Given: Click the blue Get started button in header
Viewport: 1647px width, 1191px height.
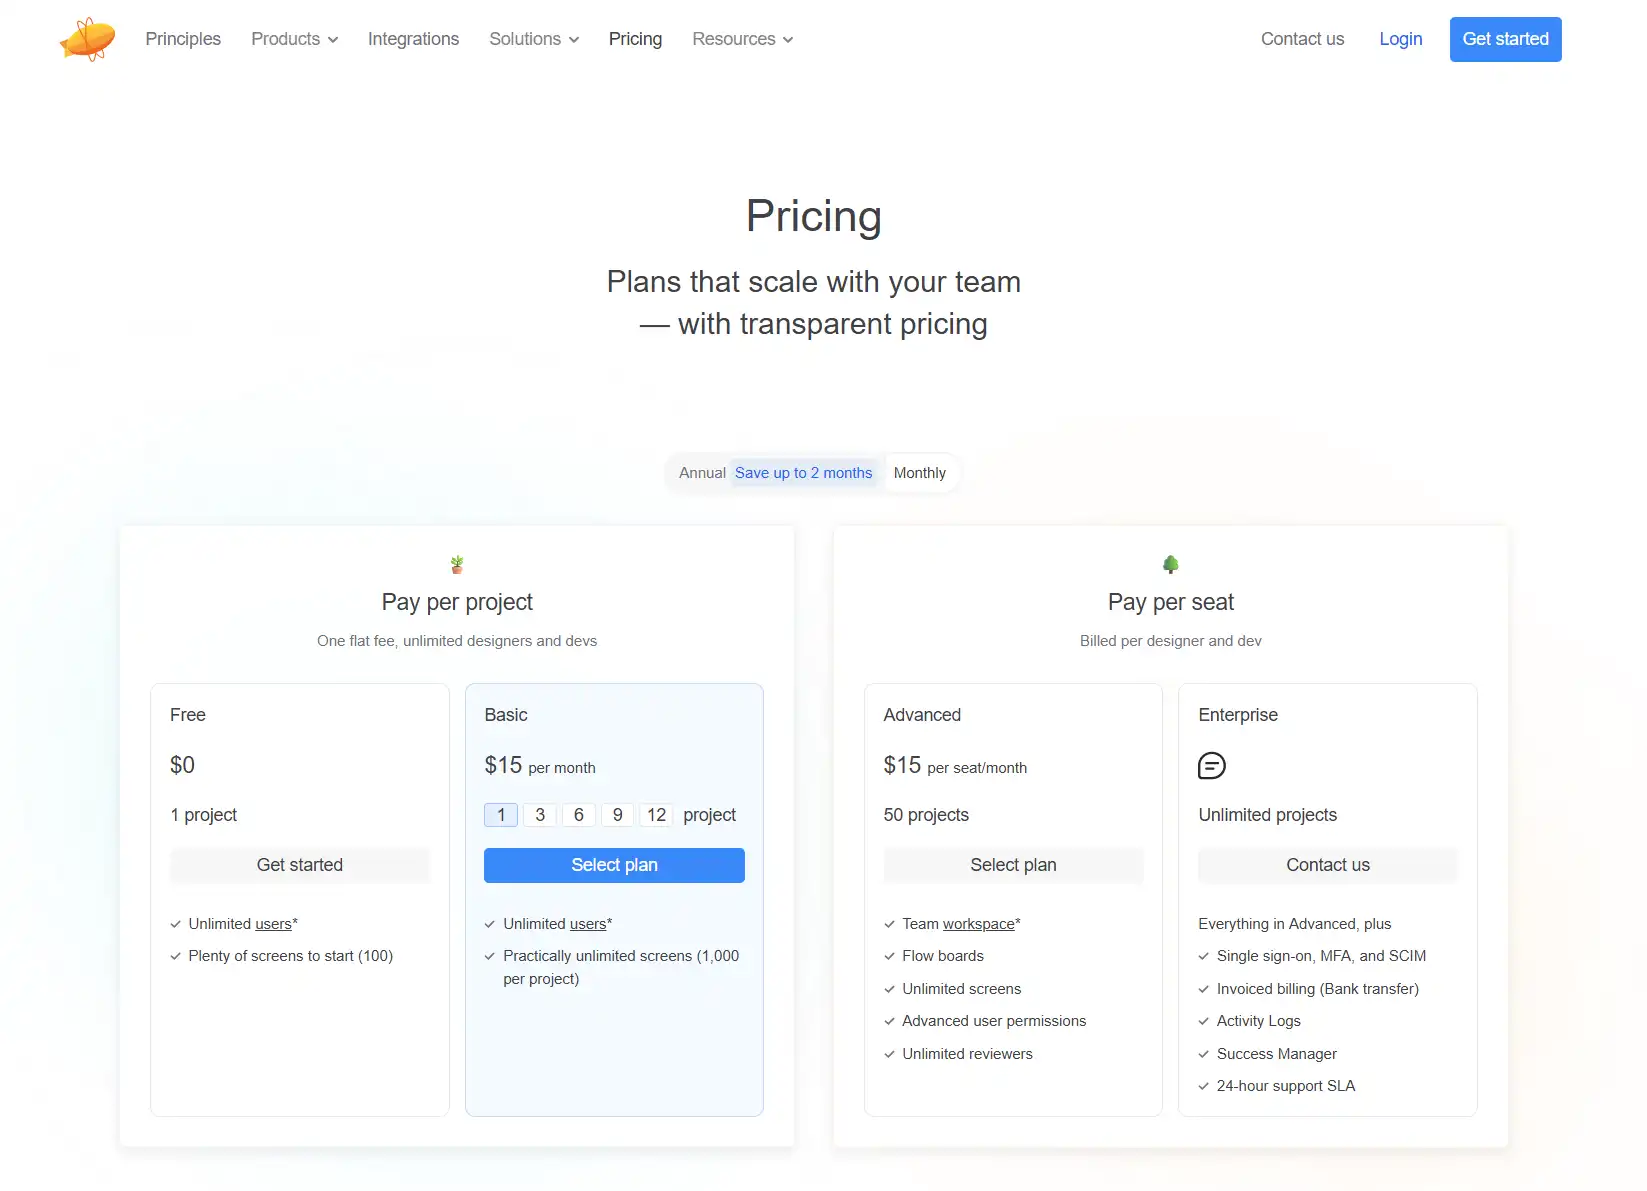Looking at the screenshot, I should (1504, 39).
